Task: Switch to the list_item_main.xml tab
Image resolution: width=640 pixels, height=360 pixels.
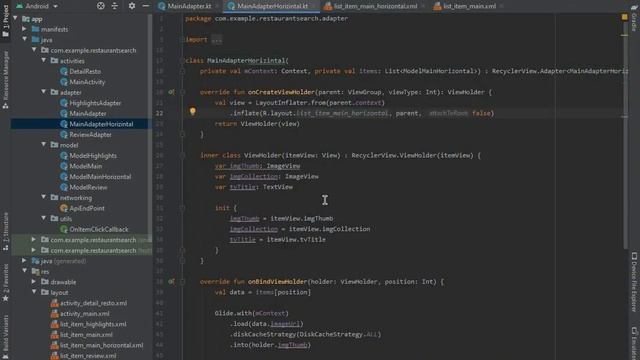Action: [469, 6]
